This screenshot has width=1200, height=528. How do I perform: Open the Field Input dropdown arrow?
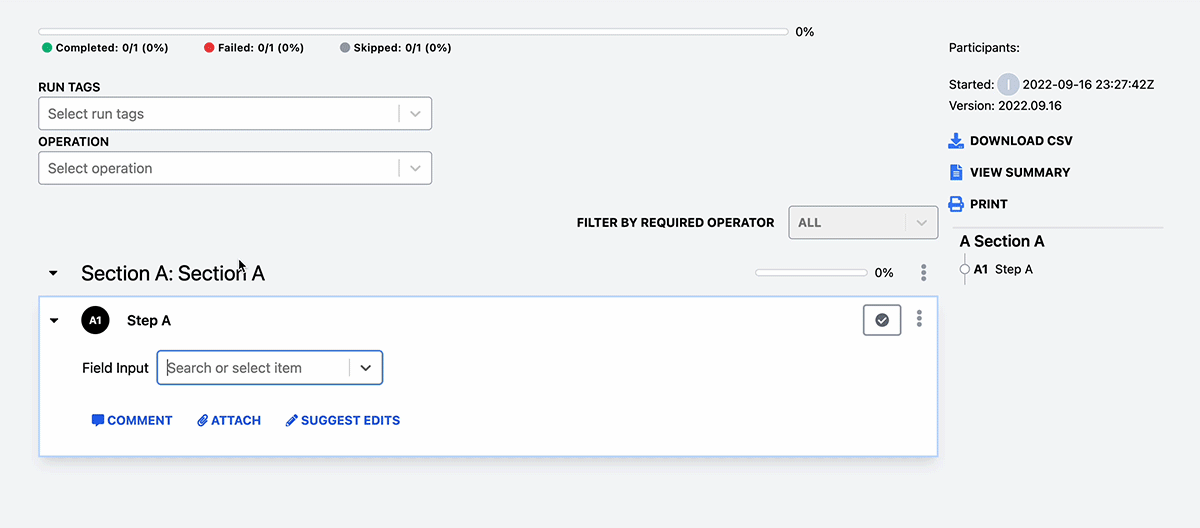pyautogui.click(x=366, y=368)
